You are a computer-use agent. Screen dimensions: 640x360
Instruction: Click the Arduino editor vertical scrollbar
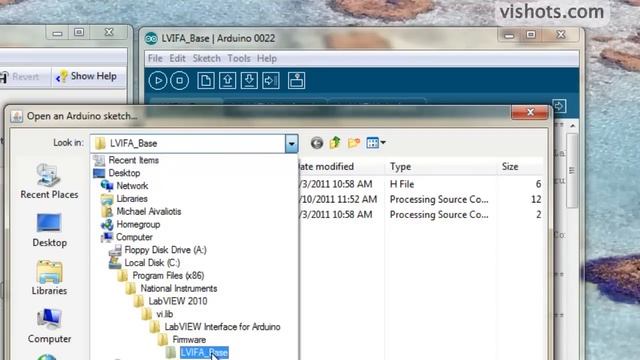pyautogui.click(x=572, y=171)
